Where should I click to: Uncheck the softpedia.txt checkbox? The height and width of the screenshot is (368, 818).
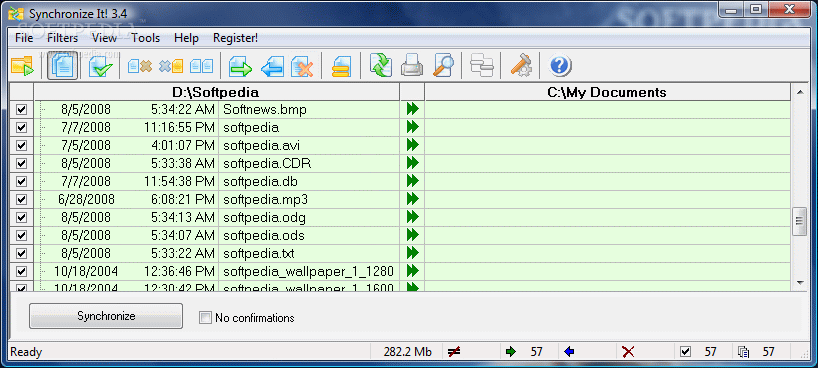(21, 253)
